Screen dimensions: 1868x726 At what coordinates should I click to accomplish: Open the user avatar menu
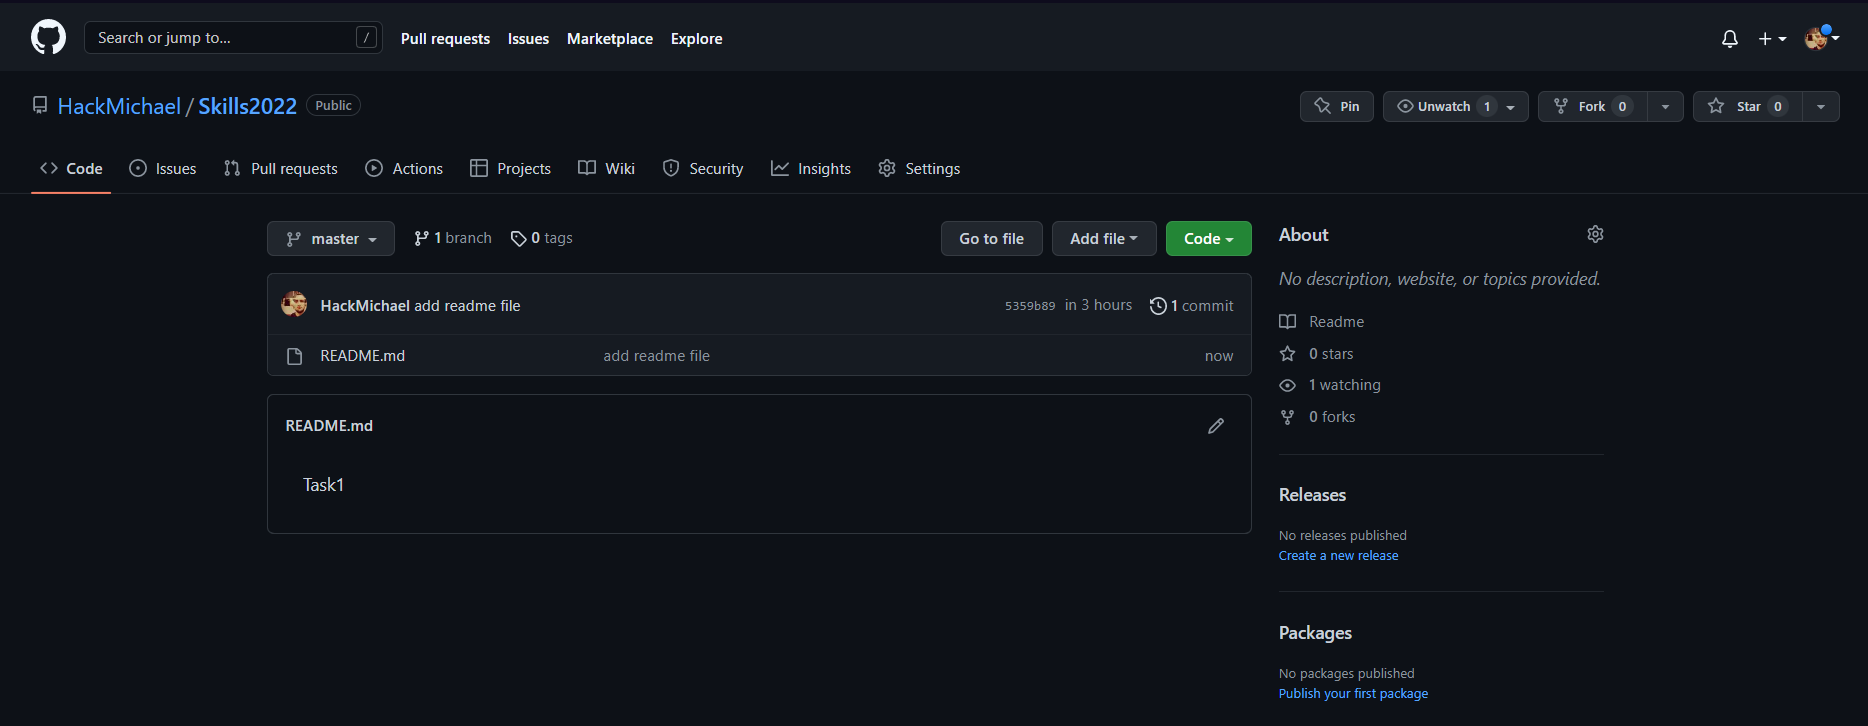coord(1821,38)
